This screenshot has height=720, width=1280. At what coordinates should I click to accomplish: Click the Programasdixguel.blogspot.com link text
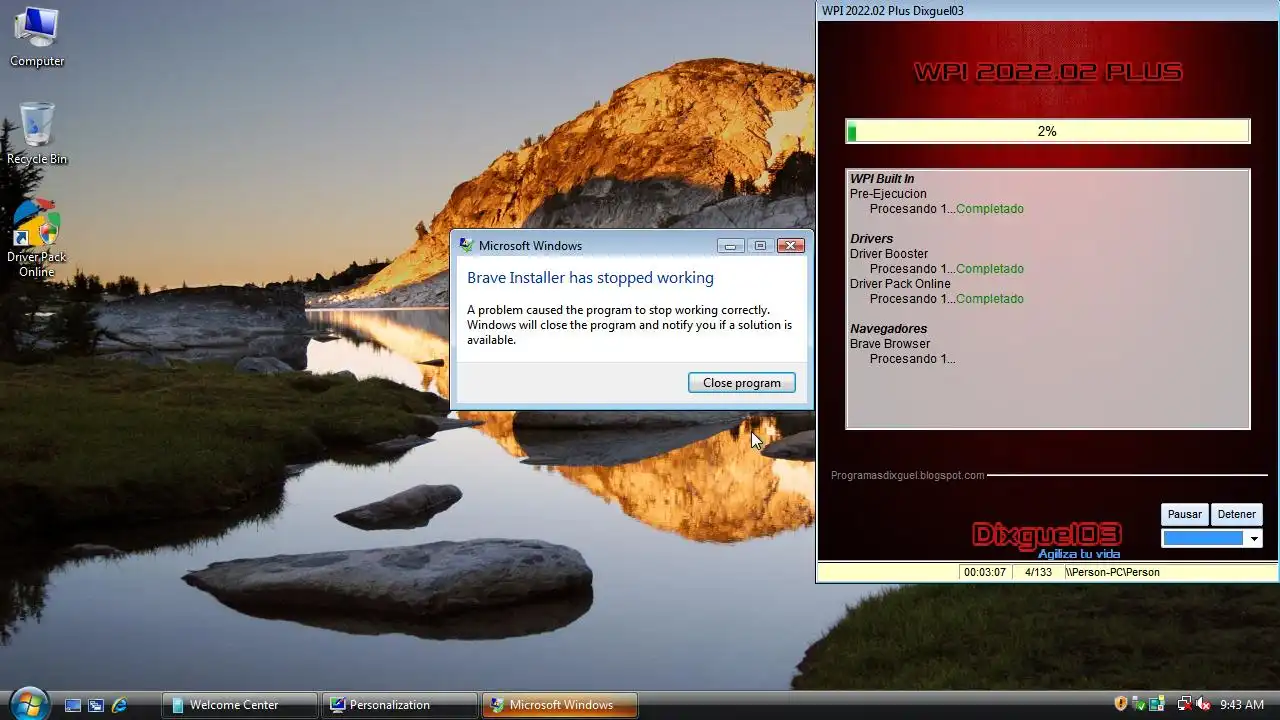[907, 475]
